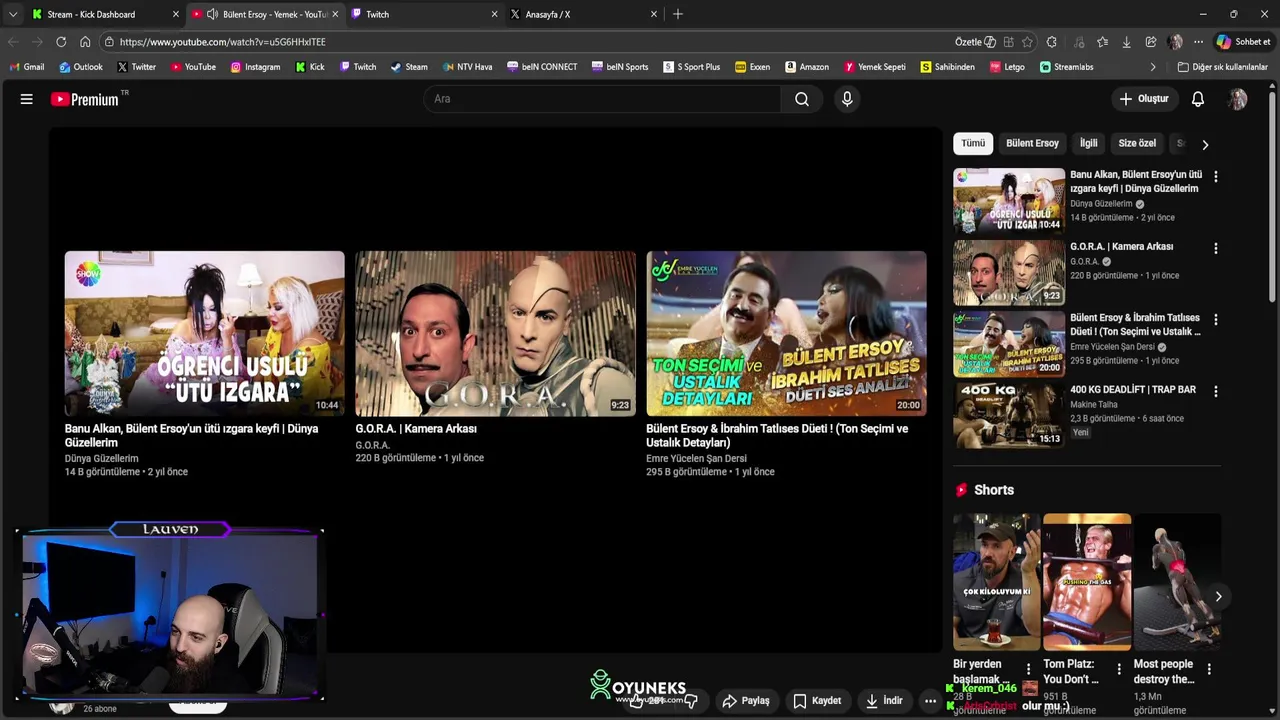Type in the Ara search box
This screenshot has width=1280, height=720.
pyautogui.click(x=602, y=99)
